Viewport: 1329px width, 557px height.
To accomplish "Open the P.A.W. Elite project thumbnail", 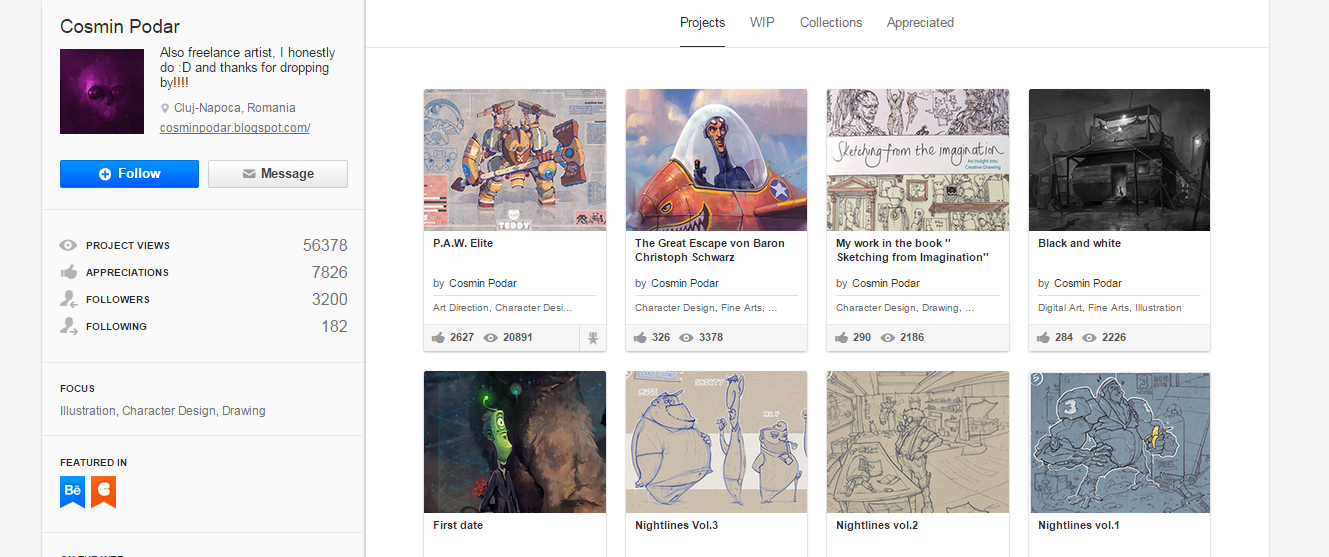I will [514, 160].
